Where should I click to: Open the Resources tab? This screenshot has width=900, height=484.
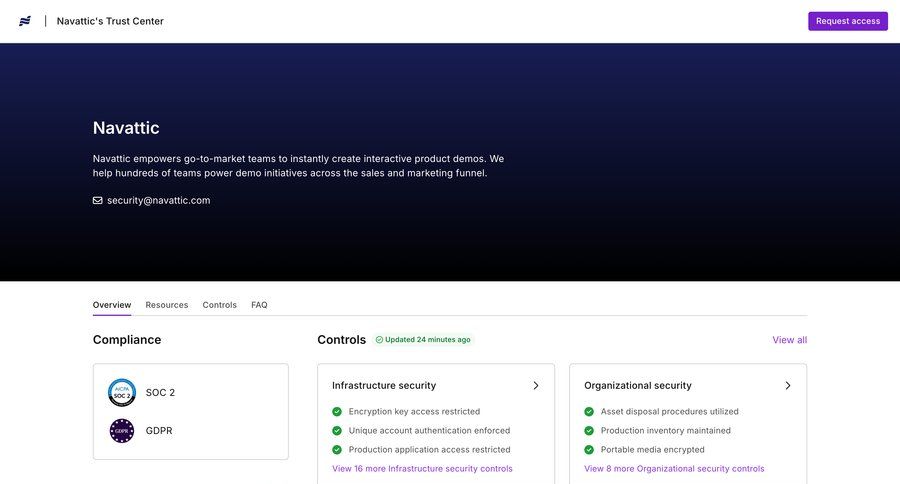coord(166,305)
